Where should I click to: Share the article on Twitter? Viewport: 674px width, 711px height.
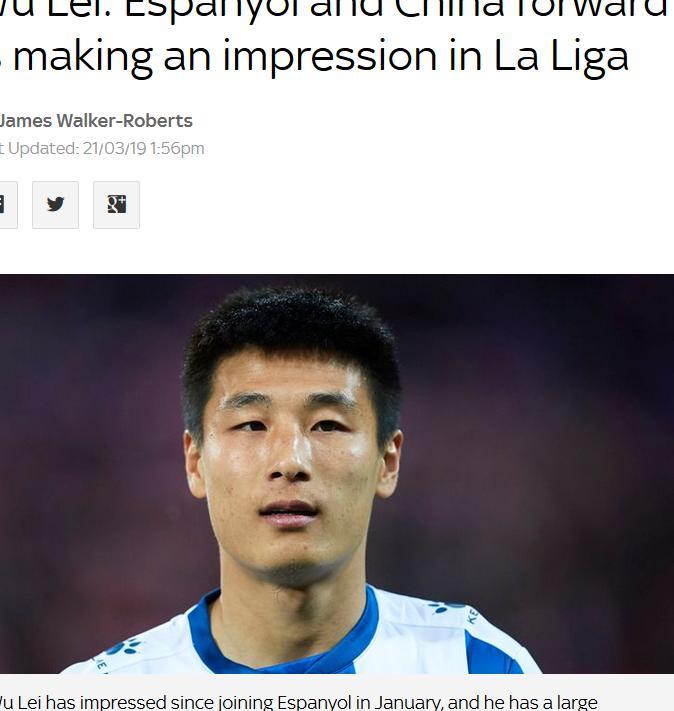[55, 205]
